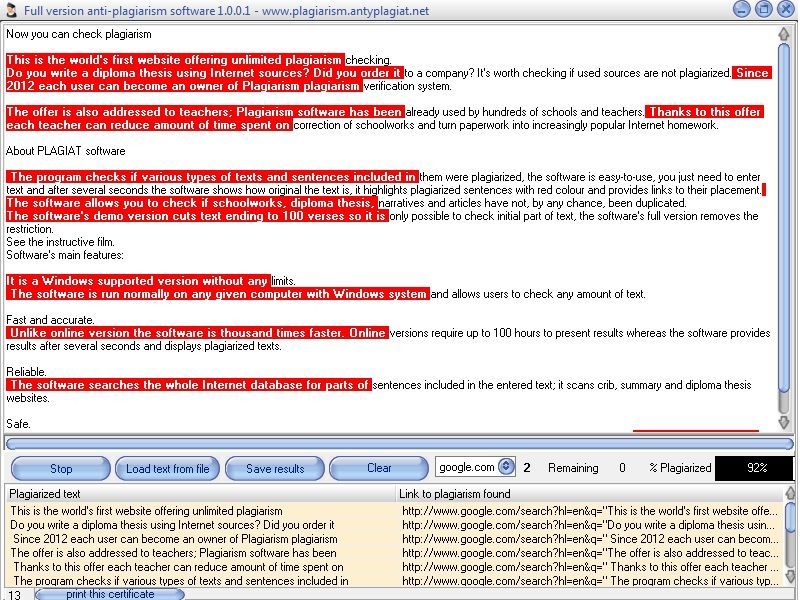
Task: Click the 'See the instructive film.' line
Action: pos(60,242)
